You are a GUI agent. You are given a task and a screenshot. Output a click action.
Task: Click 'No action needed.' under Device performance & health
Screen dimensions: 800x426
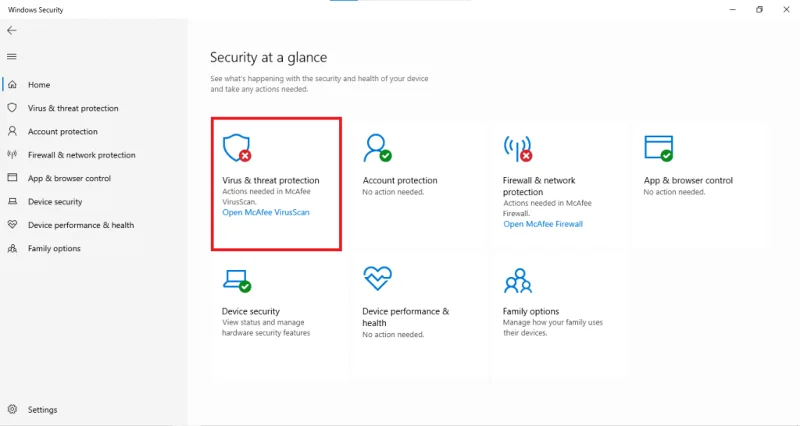pos(393,335)
